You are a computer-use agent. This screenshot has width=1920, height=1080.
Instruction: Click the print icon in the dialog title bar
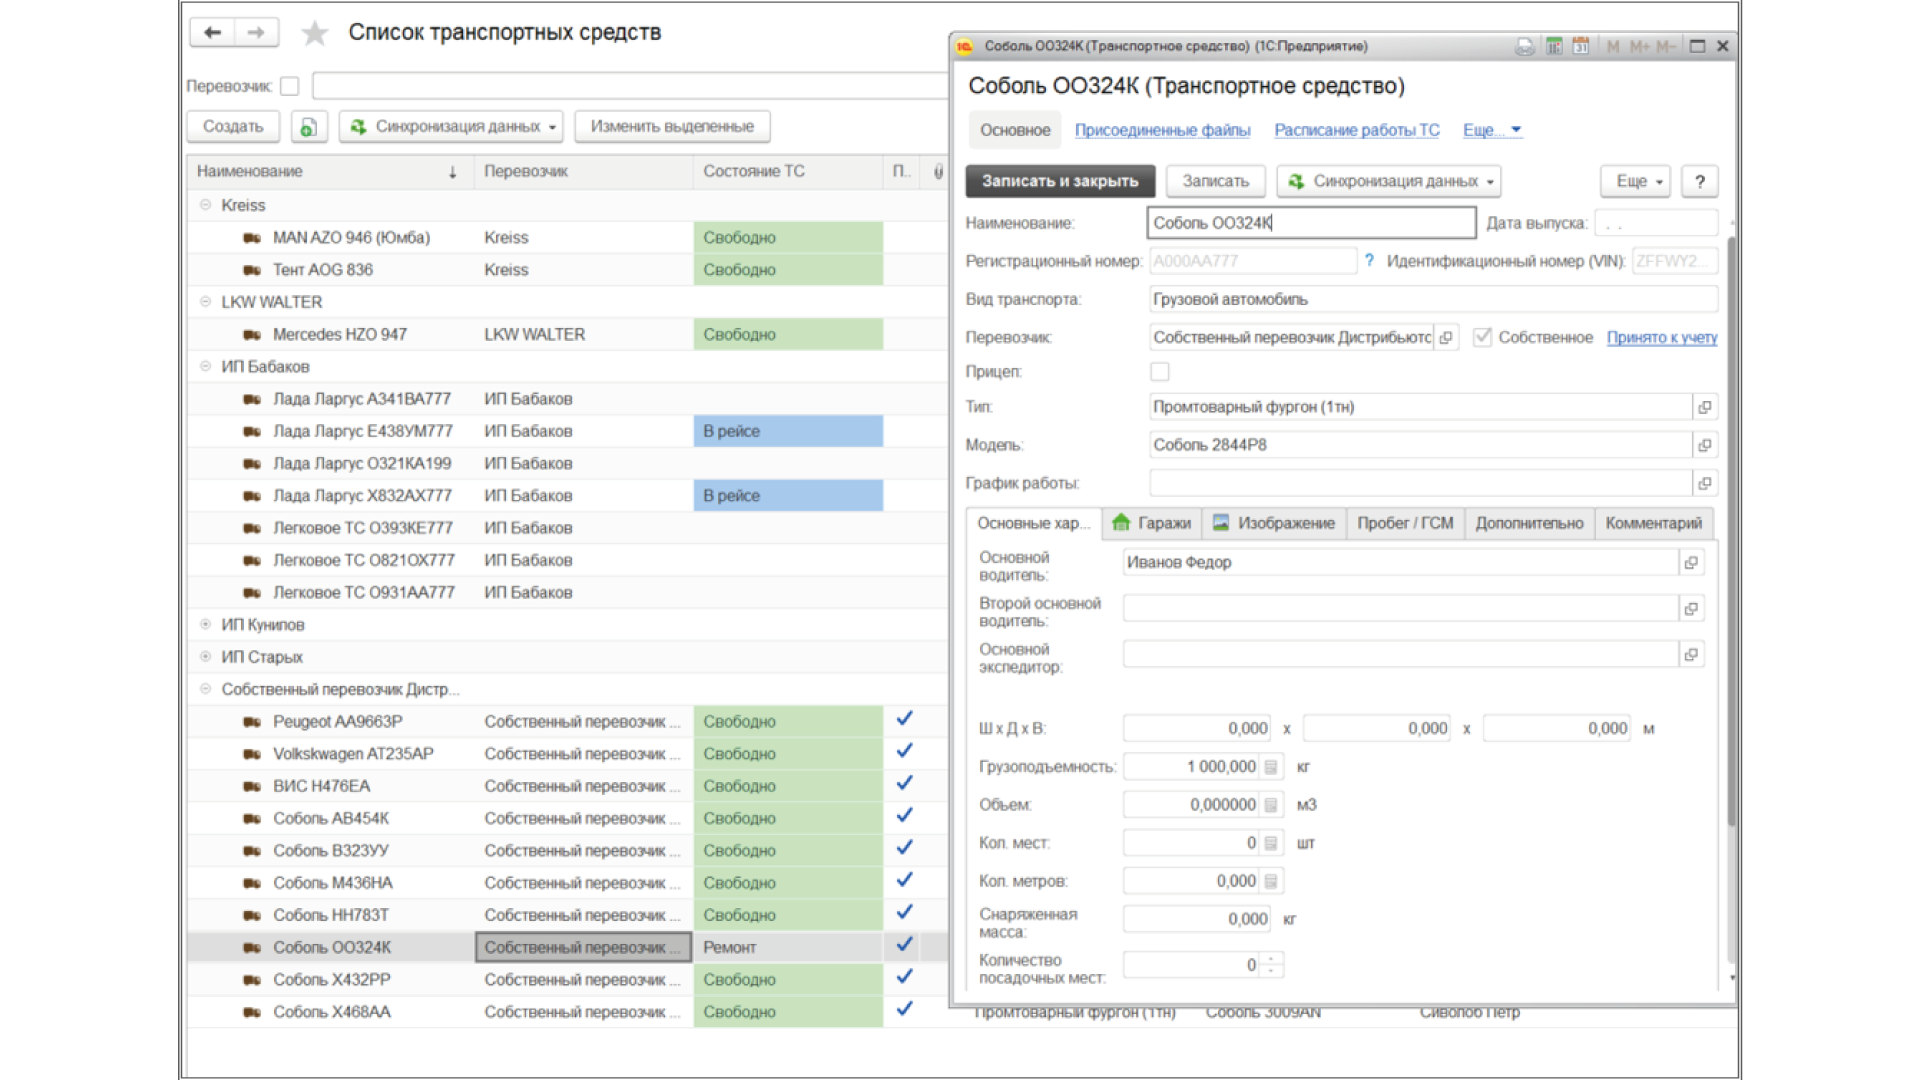click(1524, 46)
